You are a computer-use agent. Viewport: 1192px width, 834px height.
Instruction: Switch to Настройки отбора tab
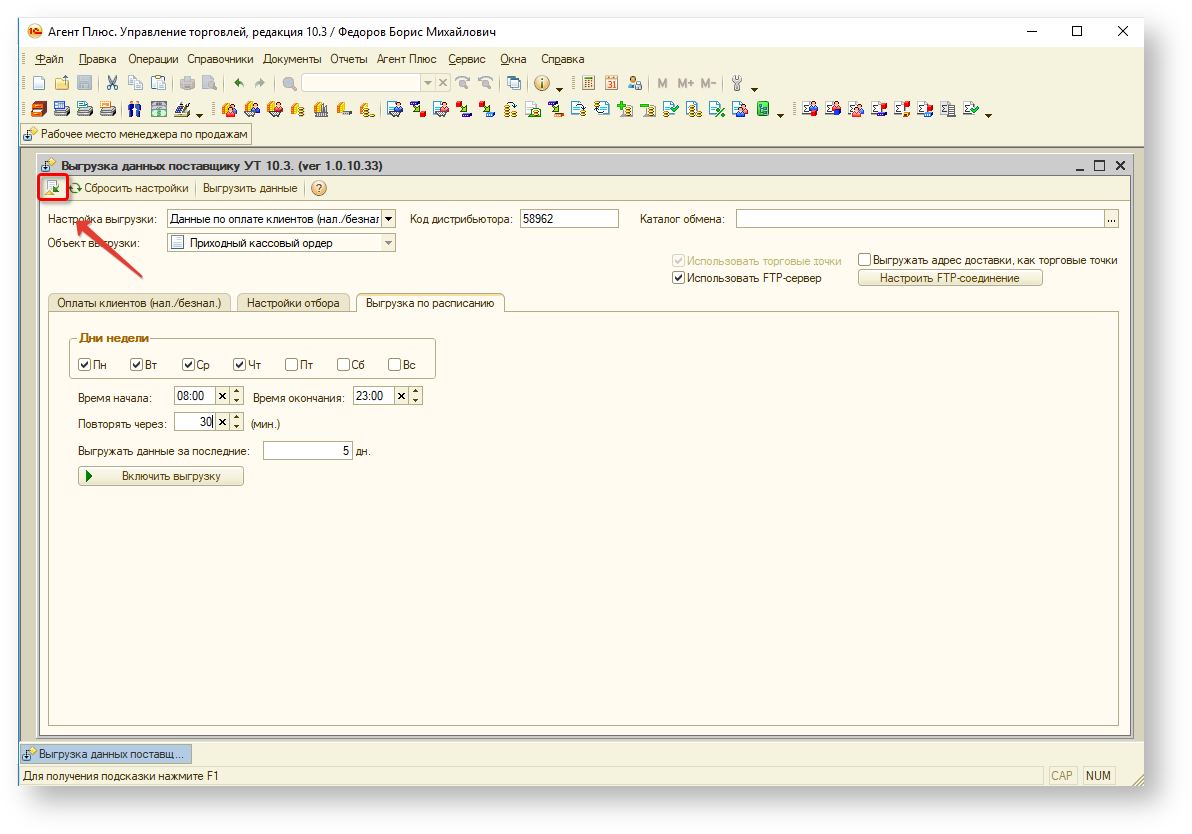click(x=293, y=303)
